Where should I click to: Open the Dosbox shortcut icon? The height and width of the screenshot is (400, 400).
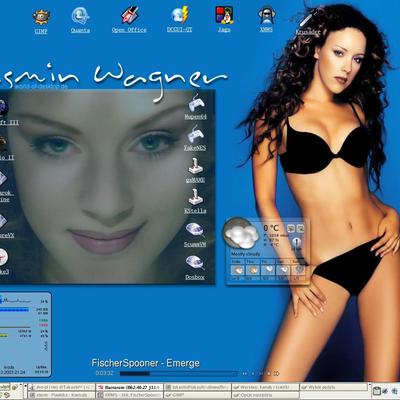[x=195, y=267]
